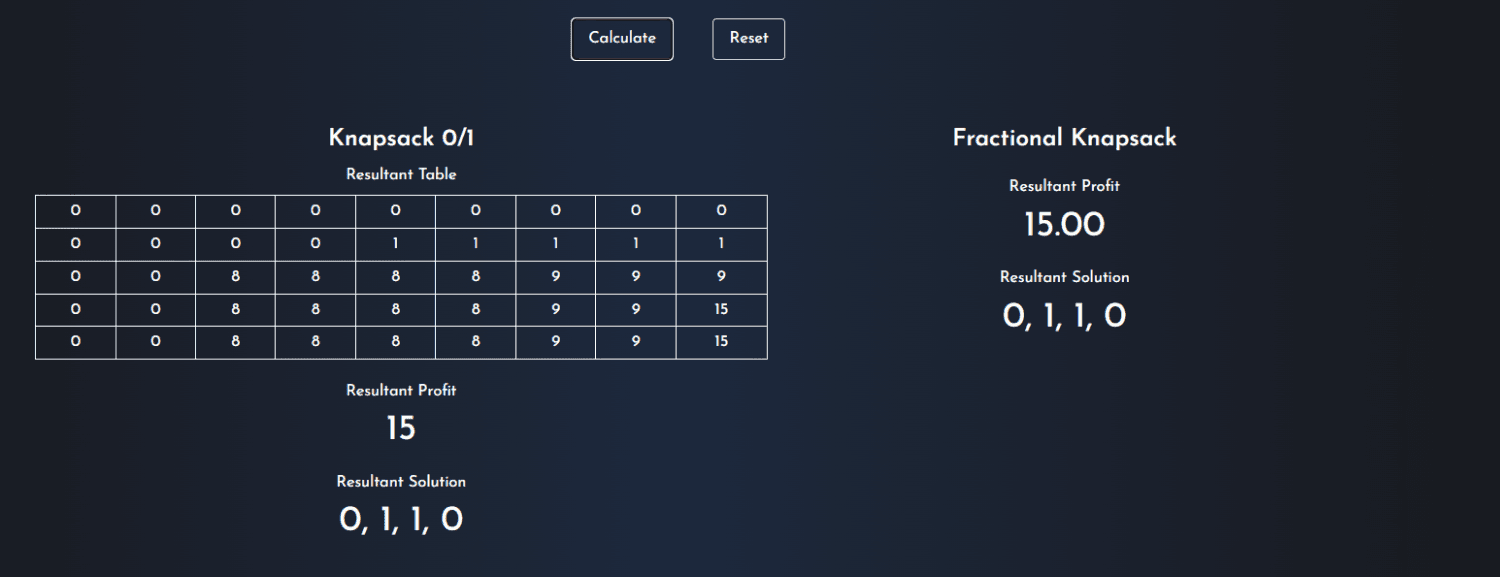Click the first 9 cell in the third row
Image resolution: width=1500 pixels, height=577 pixels.
coord(556,277)
